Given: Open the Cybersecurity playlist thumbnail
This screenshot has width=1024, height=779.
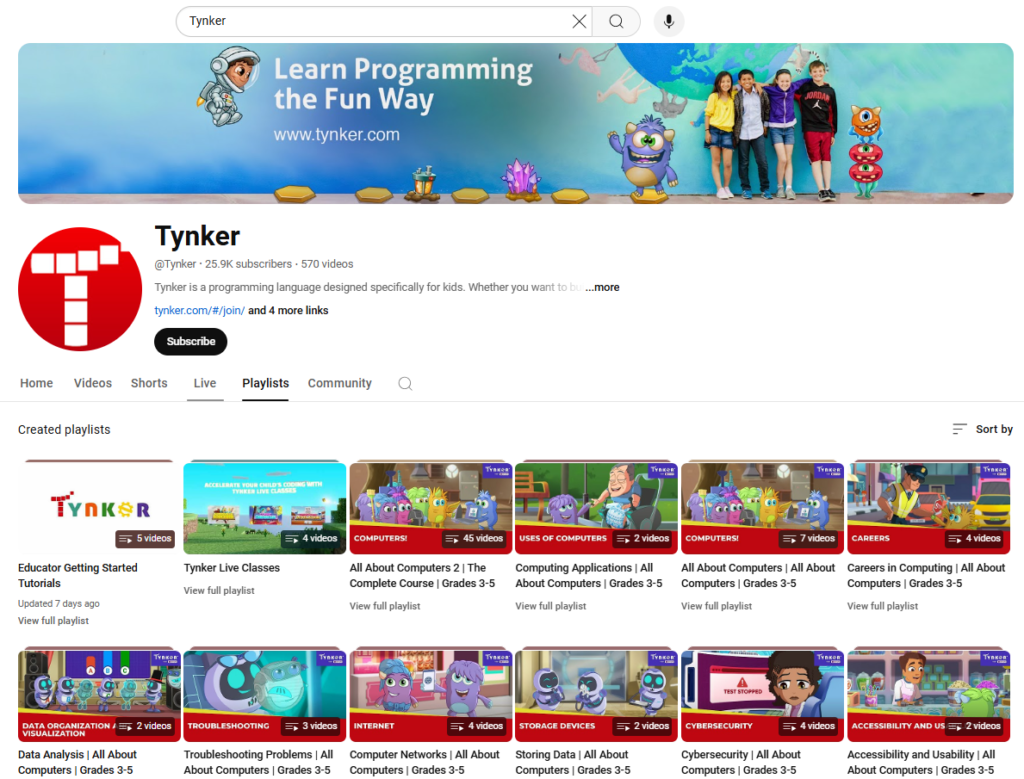Looking at the screenshot, I should [x=762, y=695].
